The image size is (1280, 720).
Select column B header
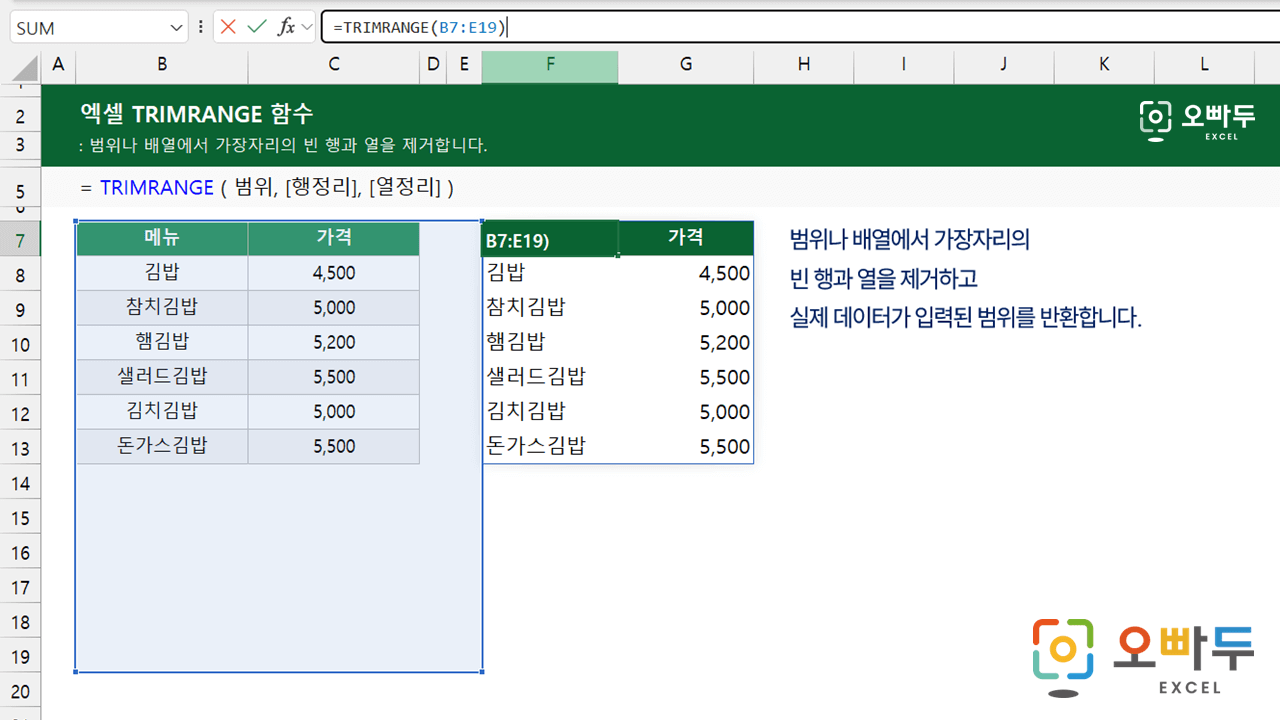tap(162, 64)
